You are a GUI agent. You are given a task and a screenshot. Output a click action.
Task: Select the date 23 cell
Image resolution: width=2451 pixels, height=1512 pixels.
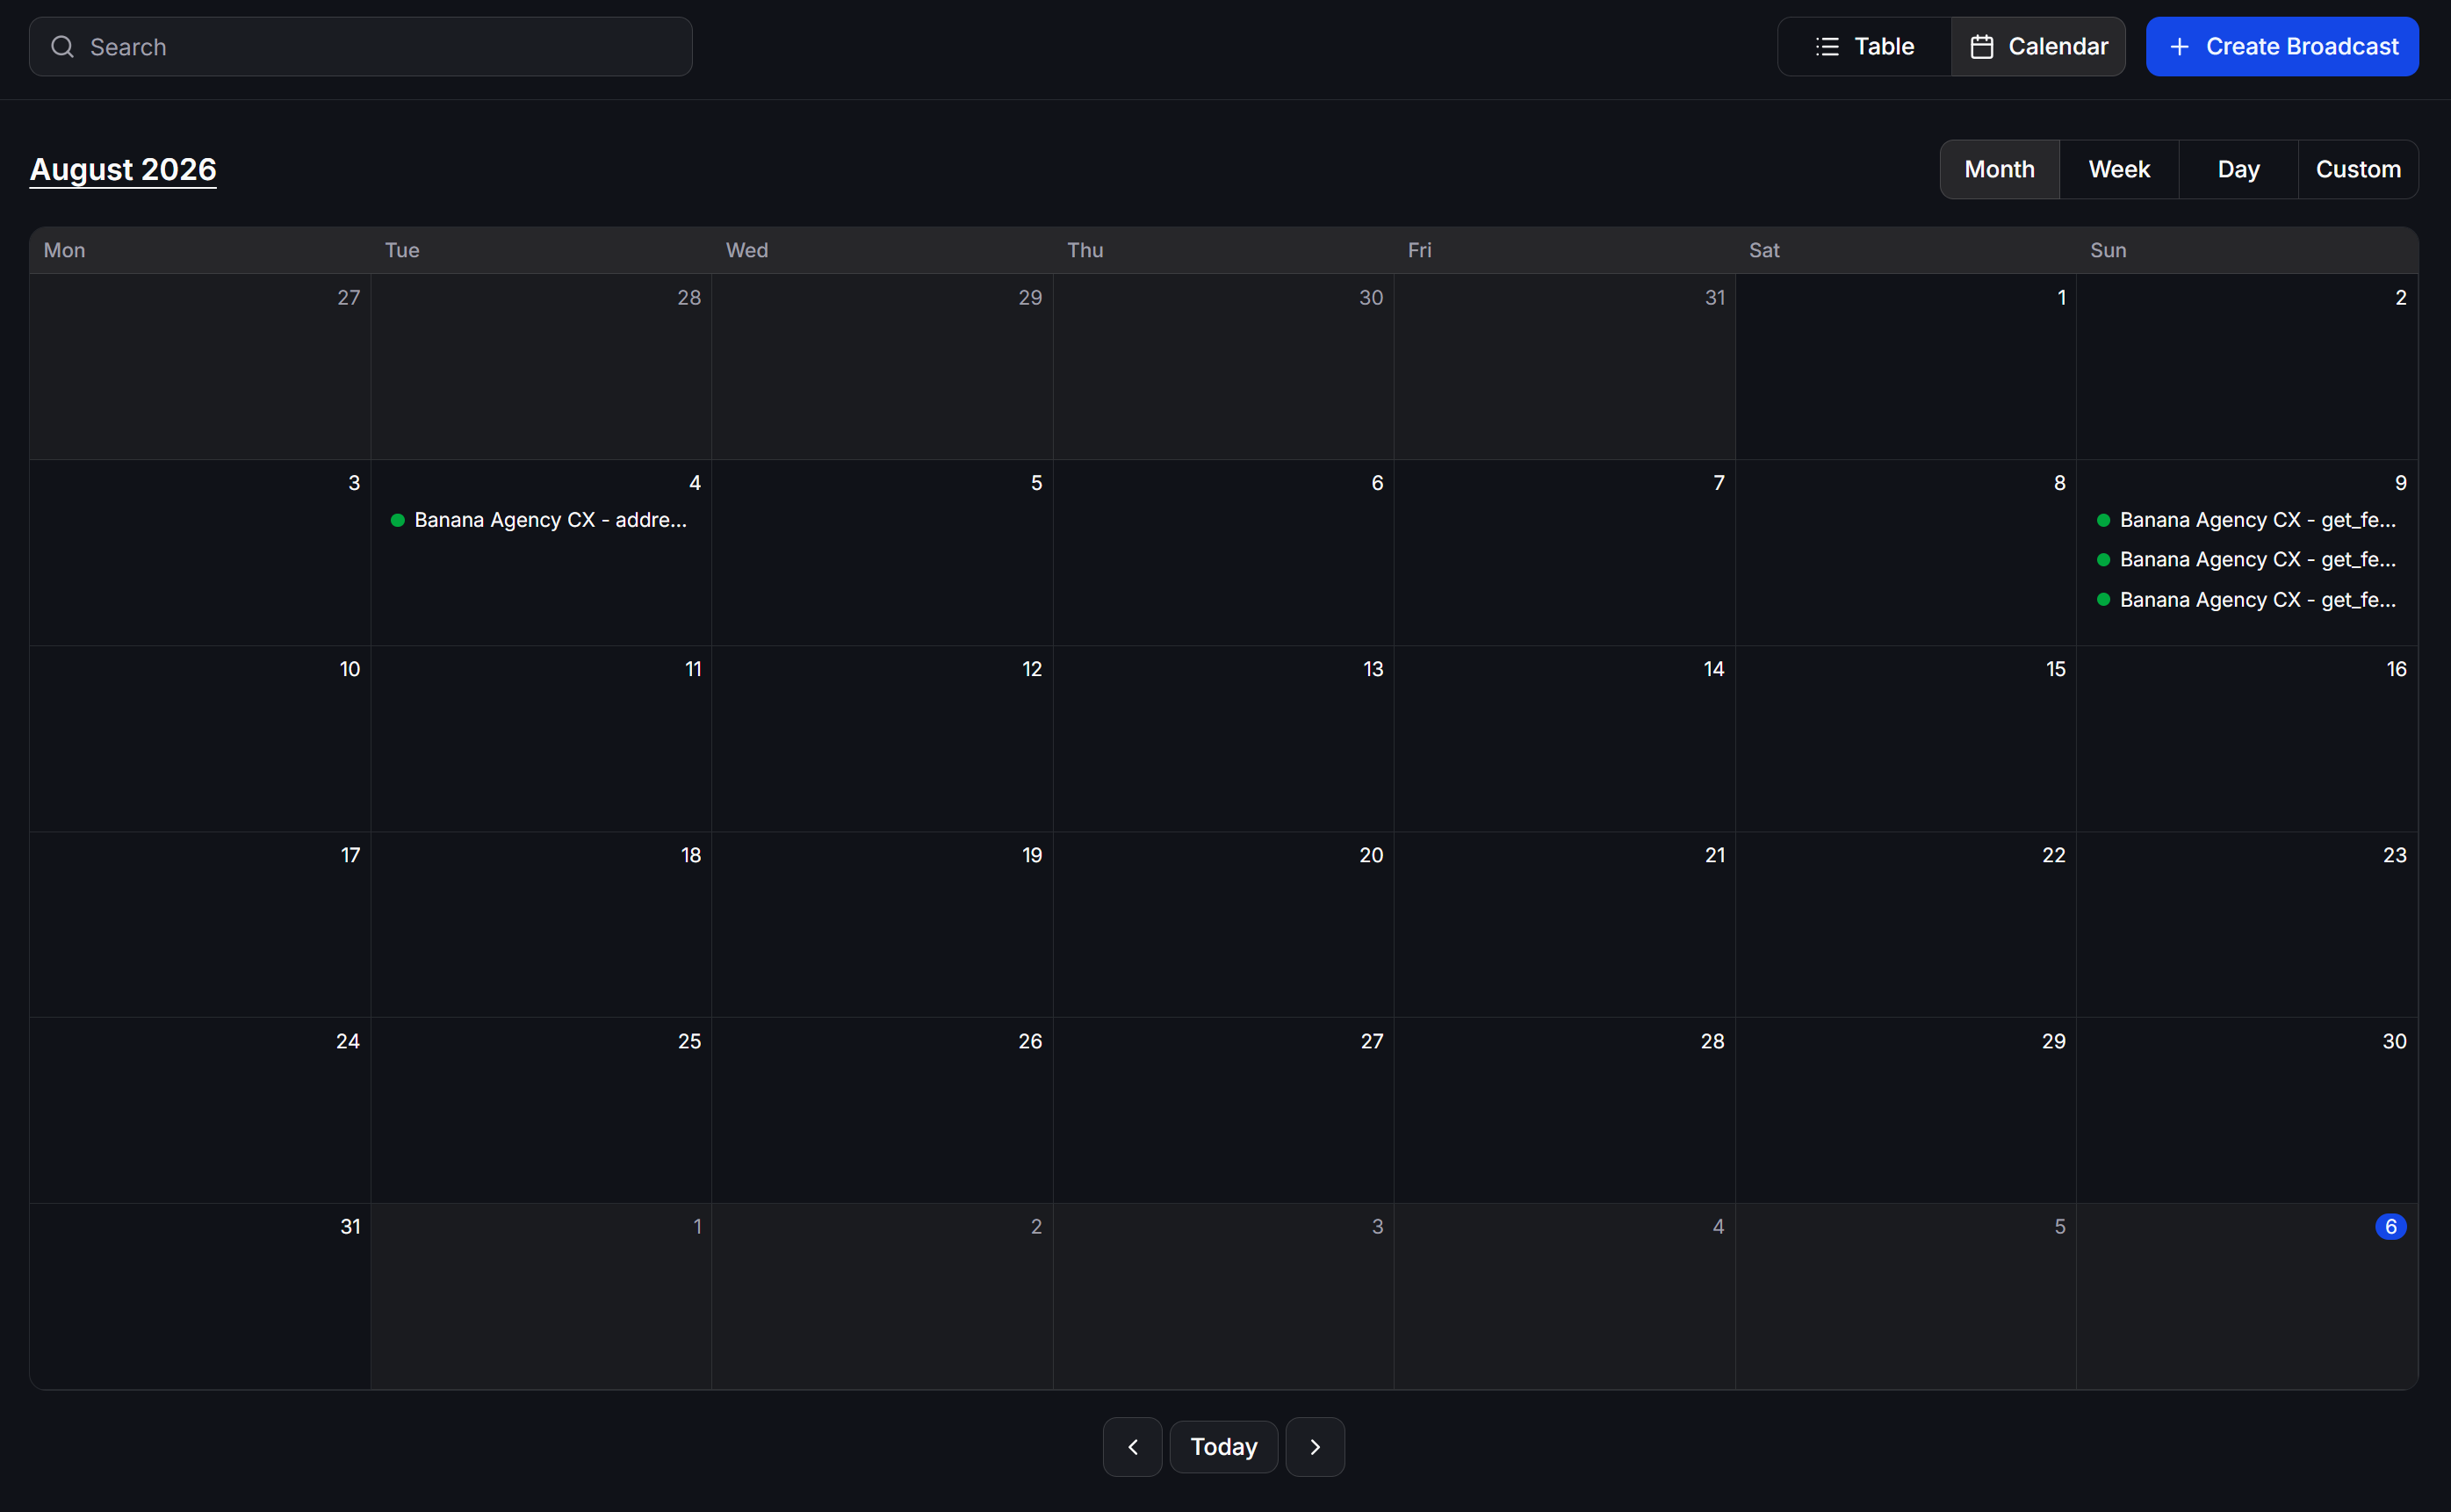click(x=2247, y=924)
